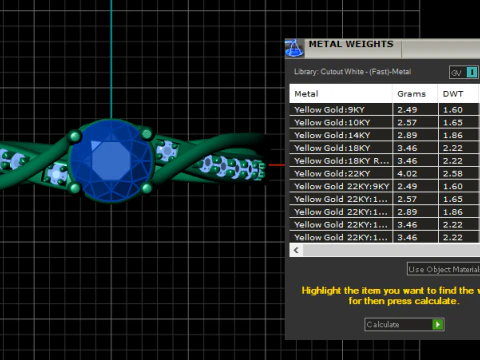Screen dimensions: 480x360
Task: Click the DWT column header
Action: 459,94
